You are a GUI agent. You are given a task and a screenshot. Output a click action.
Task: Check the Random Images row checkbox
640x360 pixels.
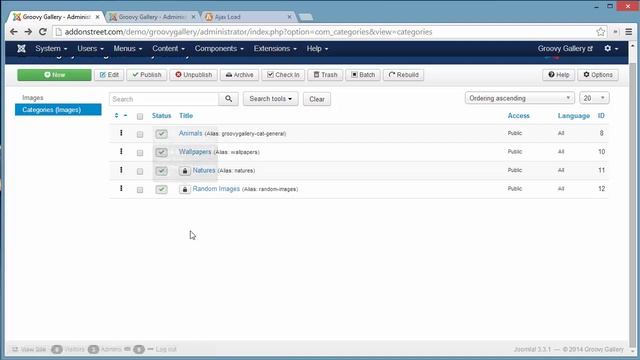pos(140,190)
